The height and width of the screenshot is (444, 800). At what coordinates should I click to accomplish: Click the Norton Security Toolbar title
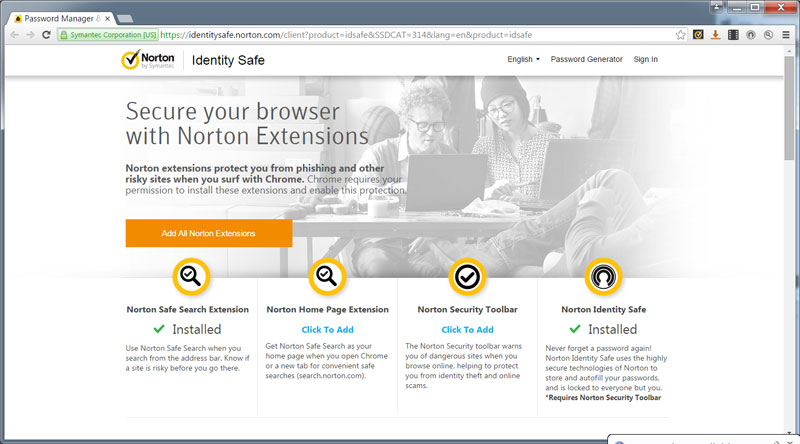(467, 309)
